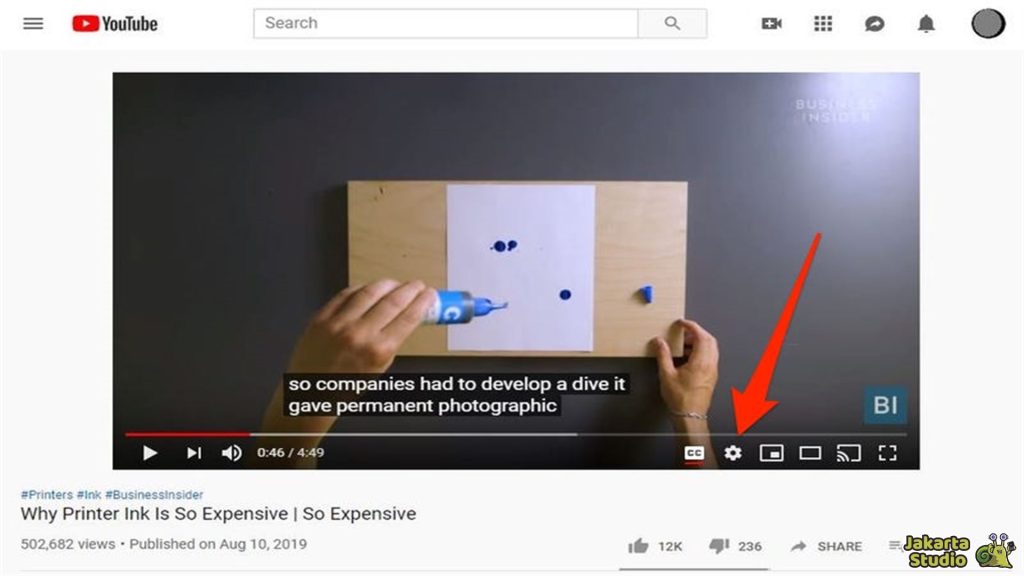The width and height of the screenshot is (1024, 576).
Task: Toggle closed captions CC off
Action: coord(694,453)
